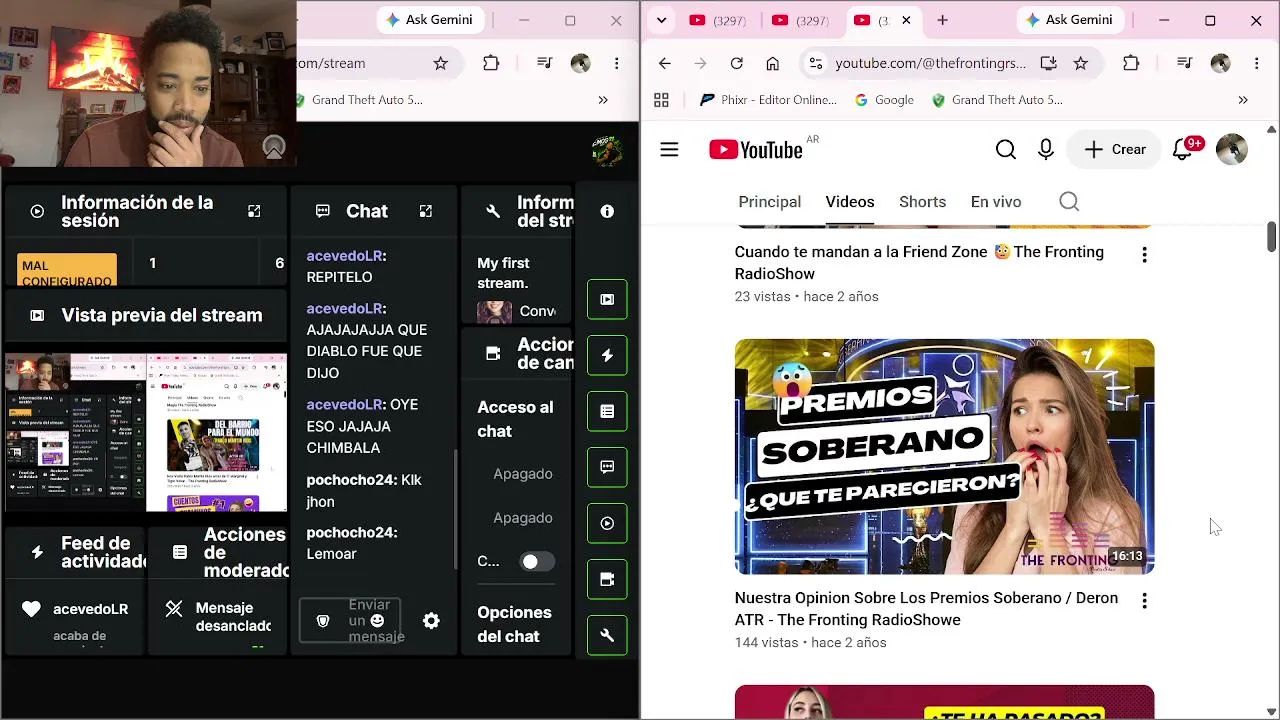This screenshot has width=1280, height=720.
Task: Open options menu for Premios Soberano video
Action: click(1145, 601)
